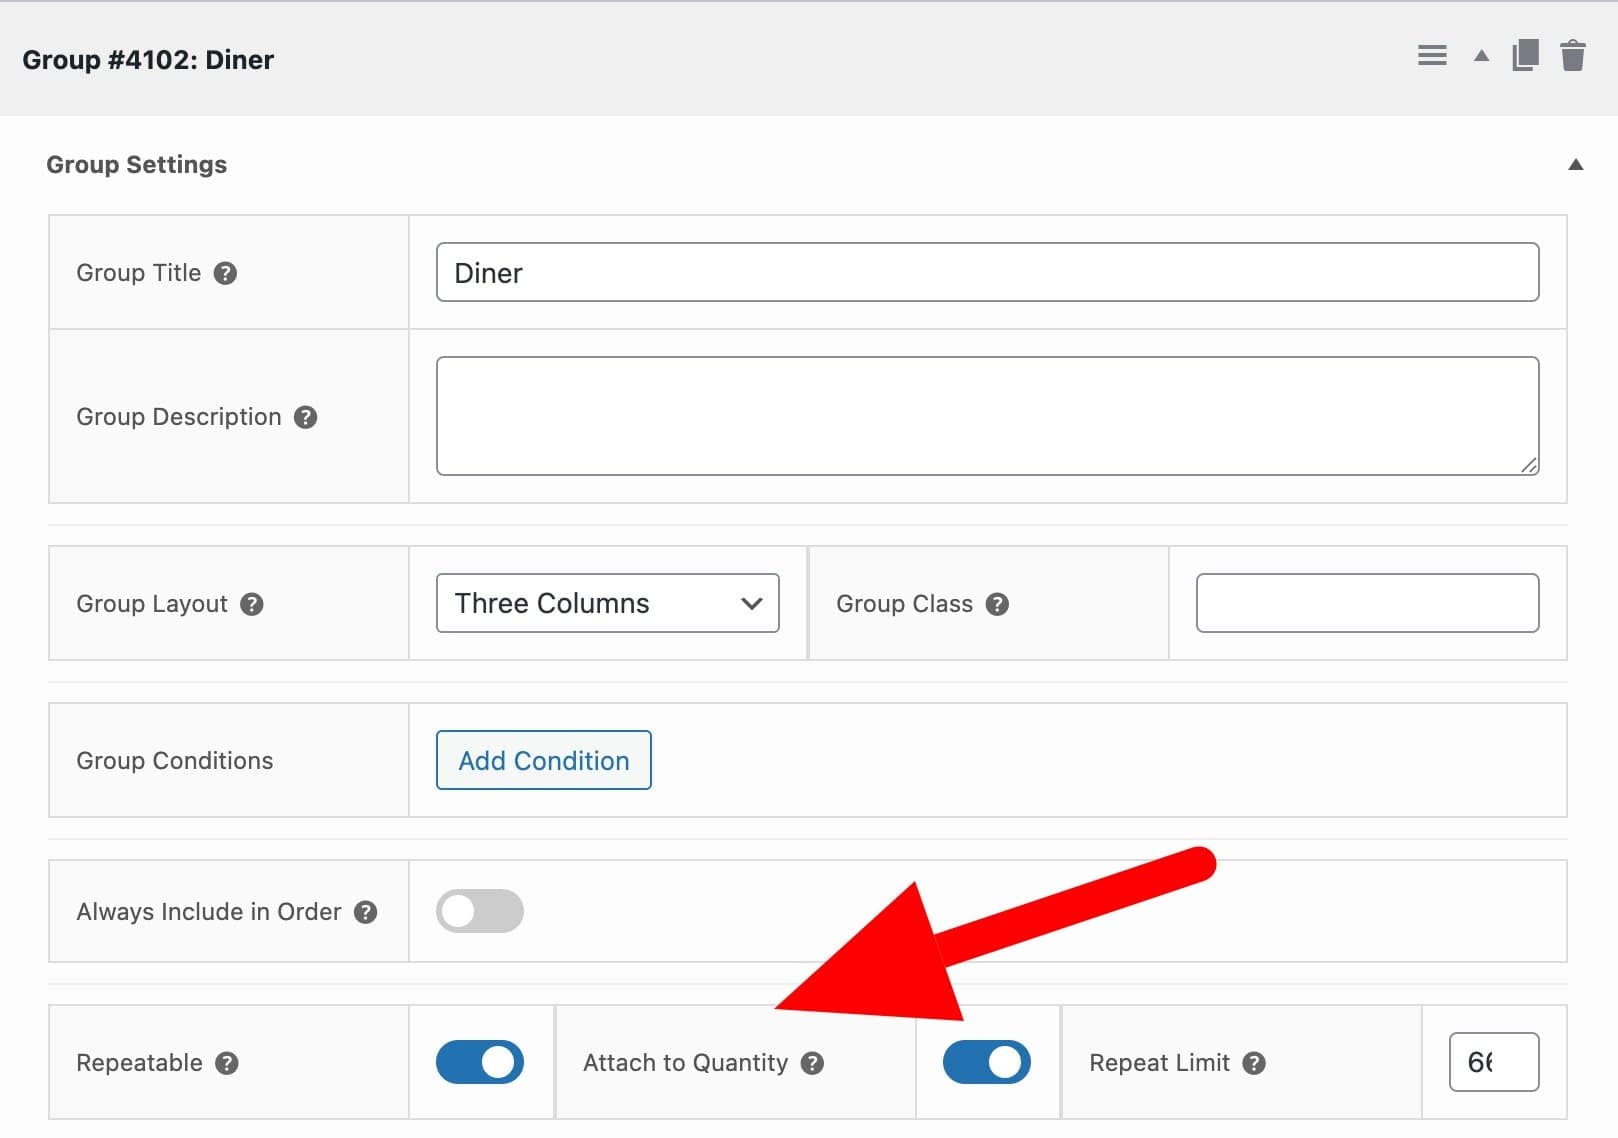Disable the Repeatable toggle
Image resolution: width=1618 pixels, height=1138 pixels.
pos(480,1062)
